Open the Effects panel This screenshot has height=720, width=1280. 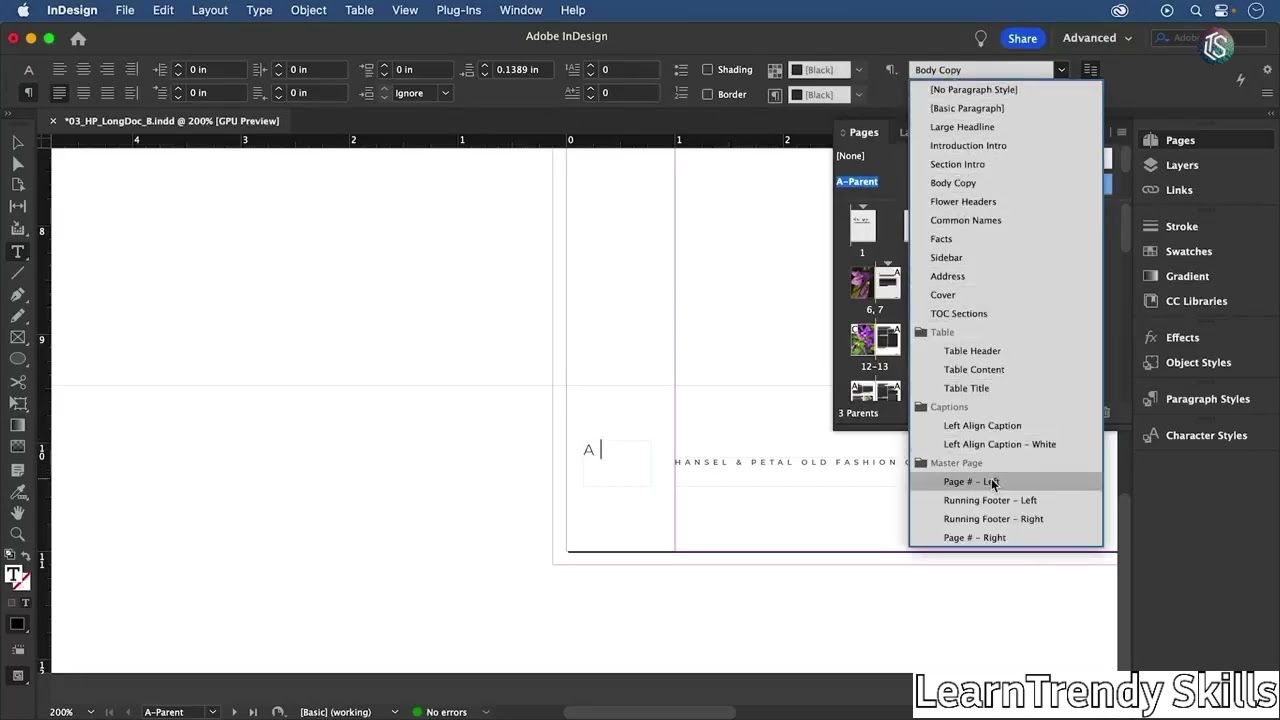1182,337
